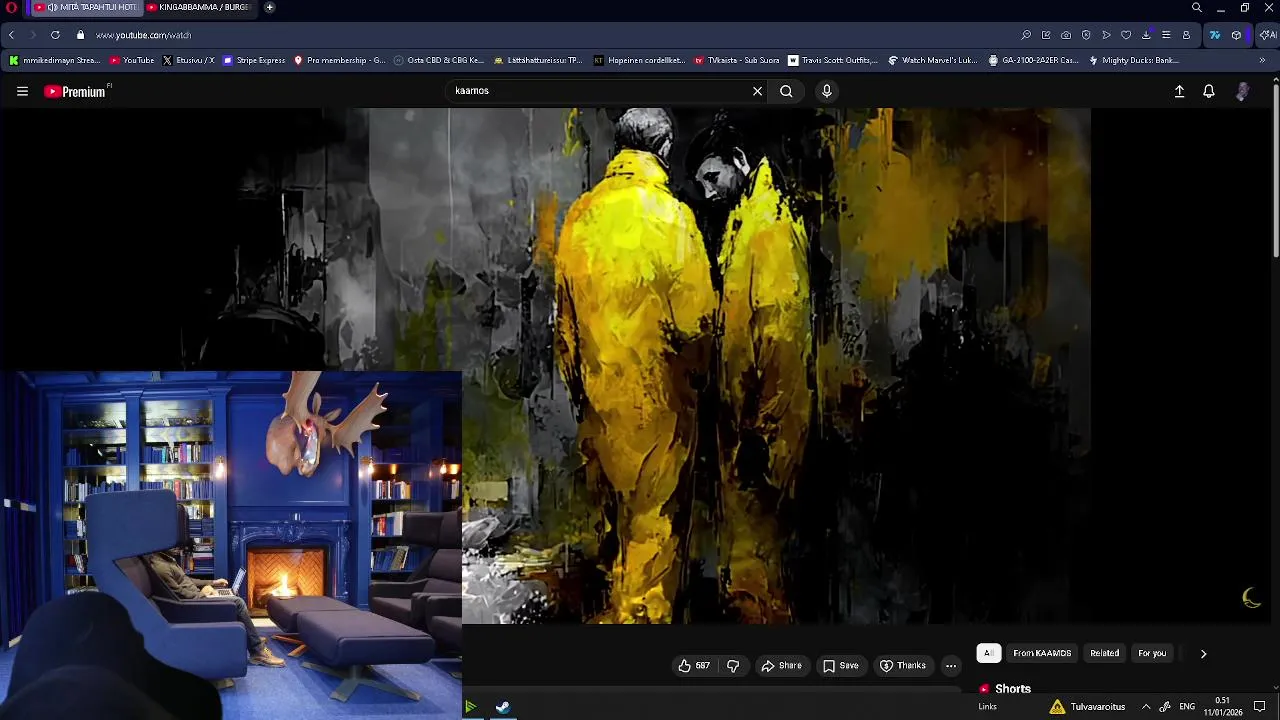Open the green arrow app in taskbar
Image resolution: width=1280 pixels, height=720 pixels.
[x=470, y=707]
